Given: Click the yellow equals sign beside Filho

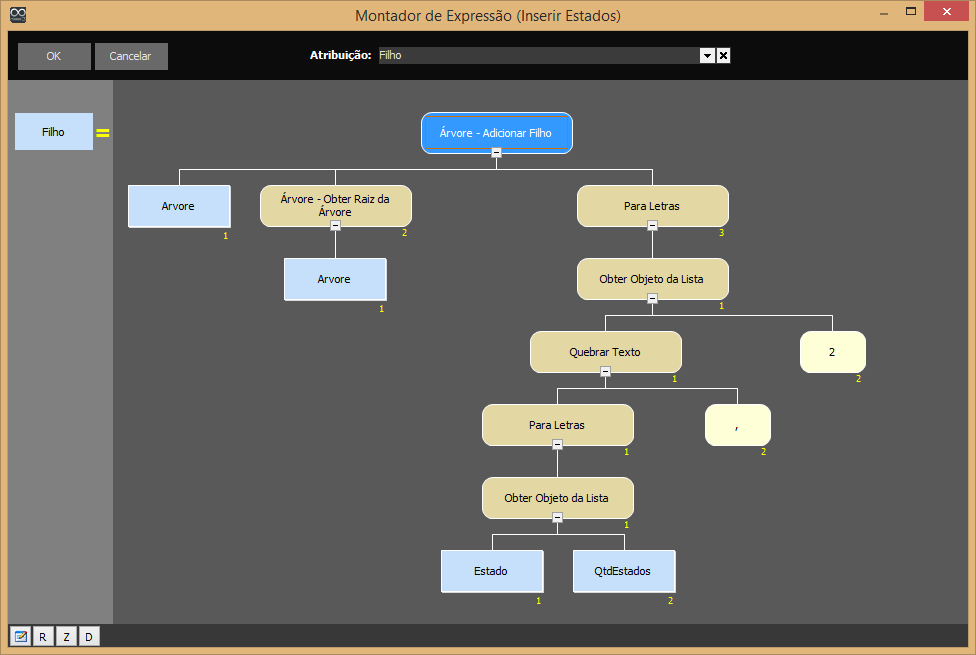Looking at the screenshot, I should 102,132.
